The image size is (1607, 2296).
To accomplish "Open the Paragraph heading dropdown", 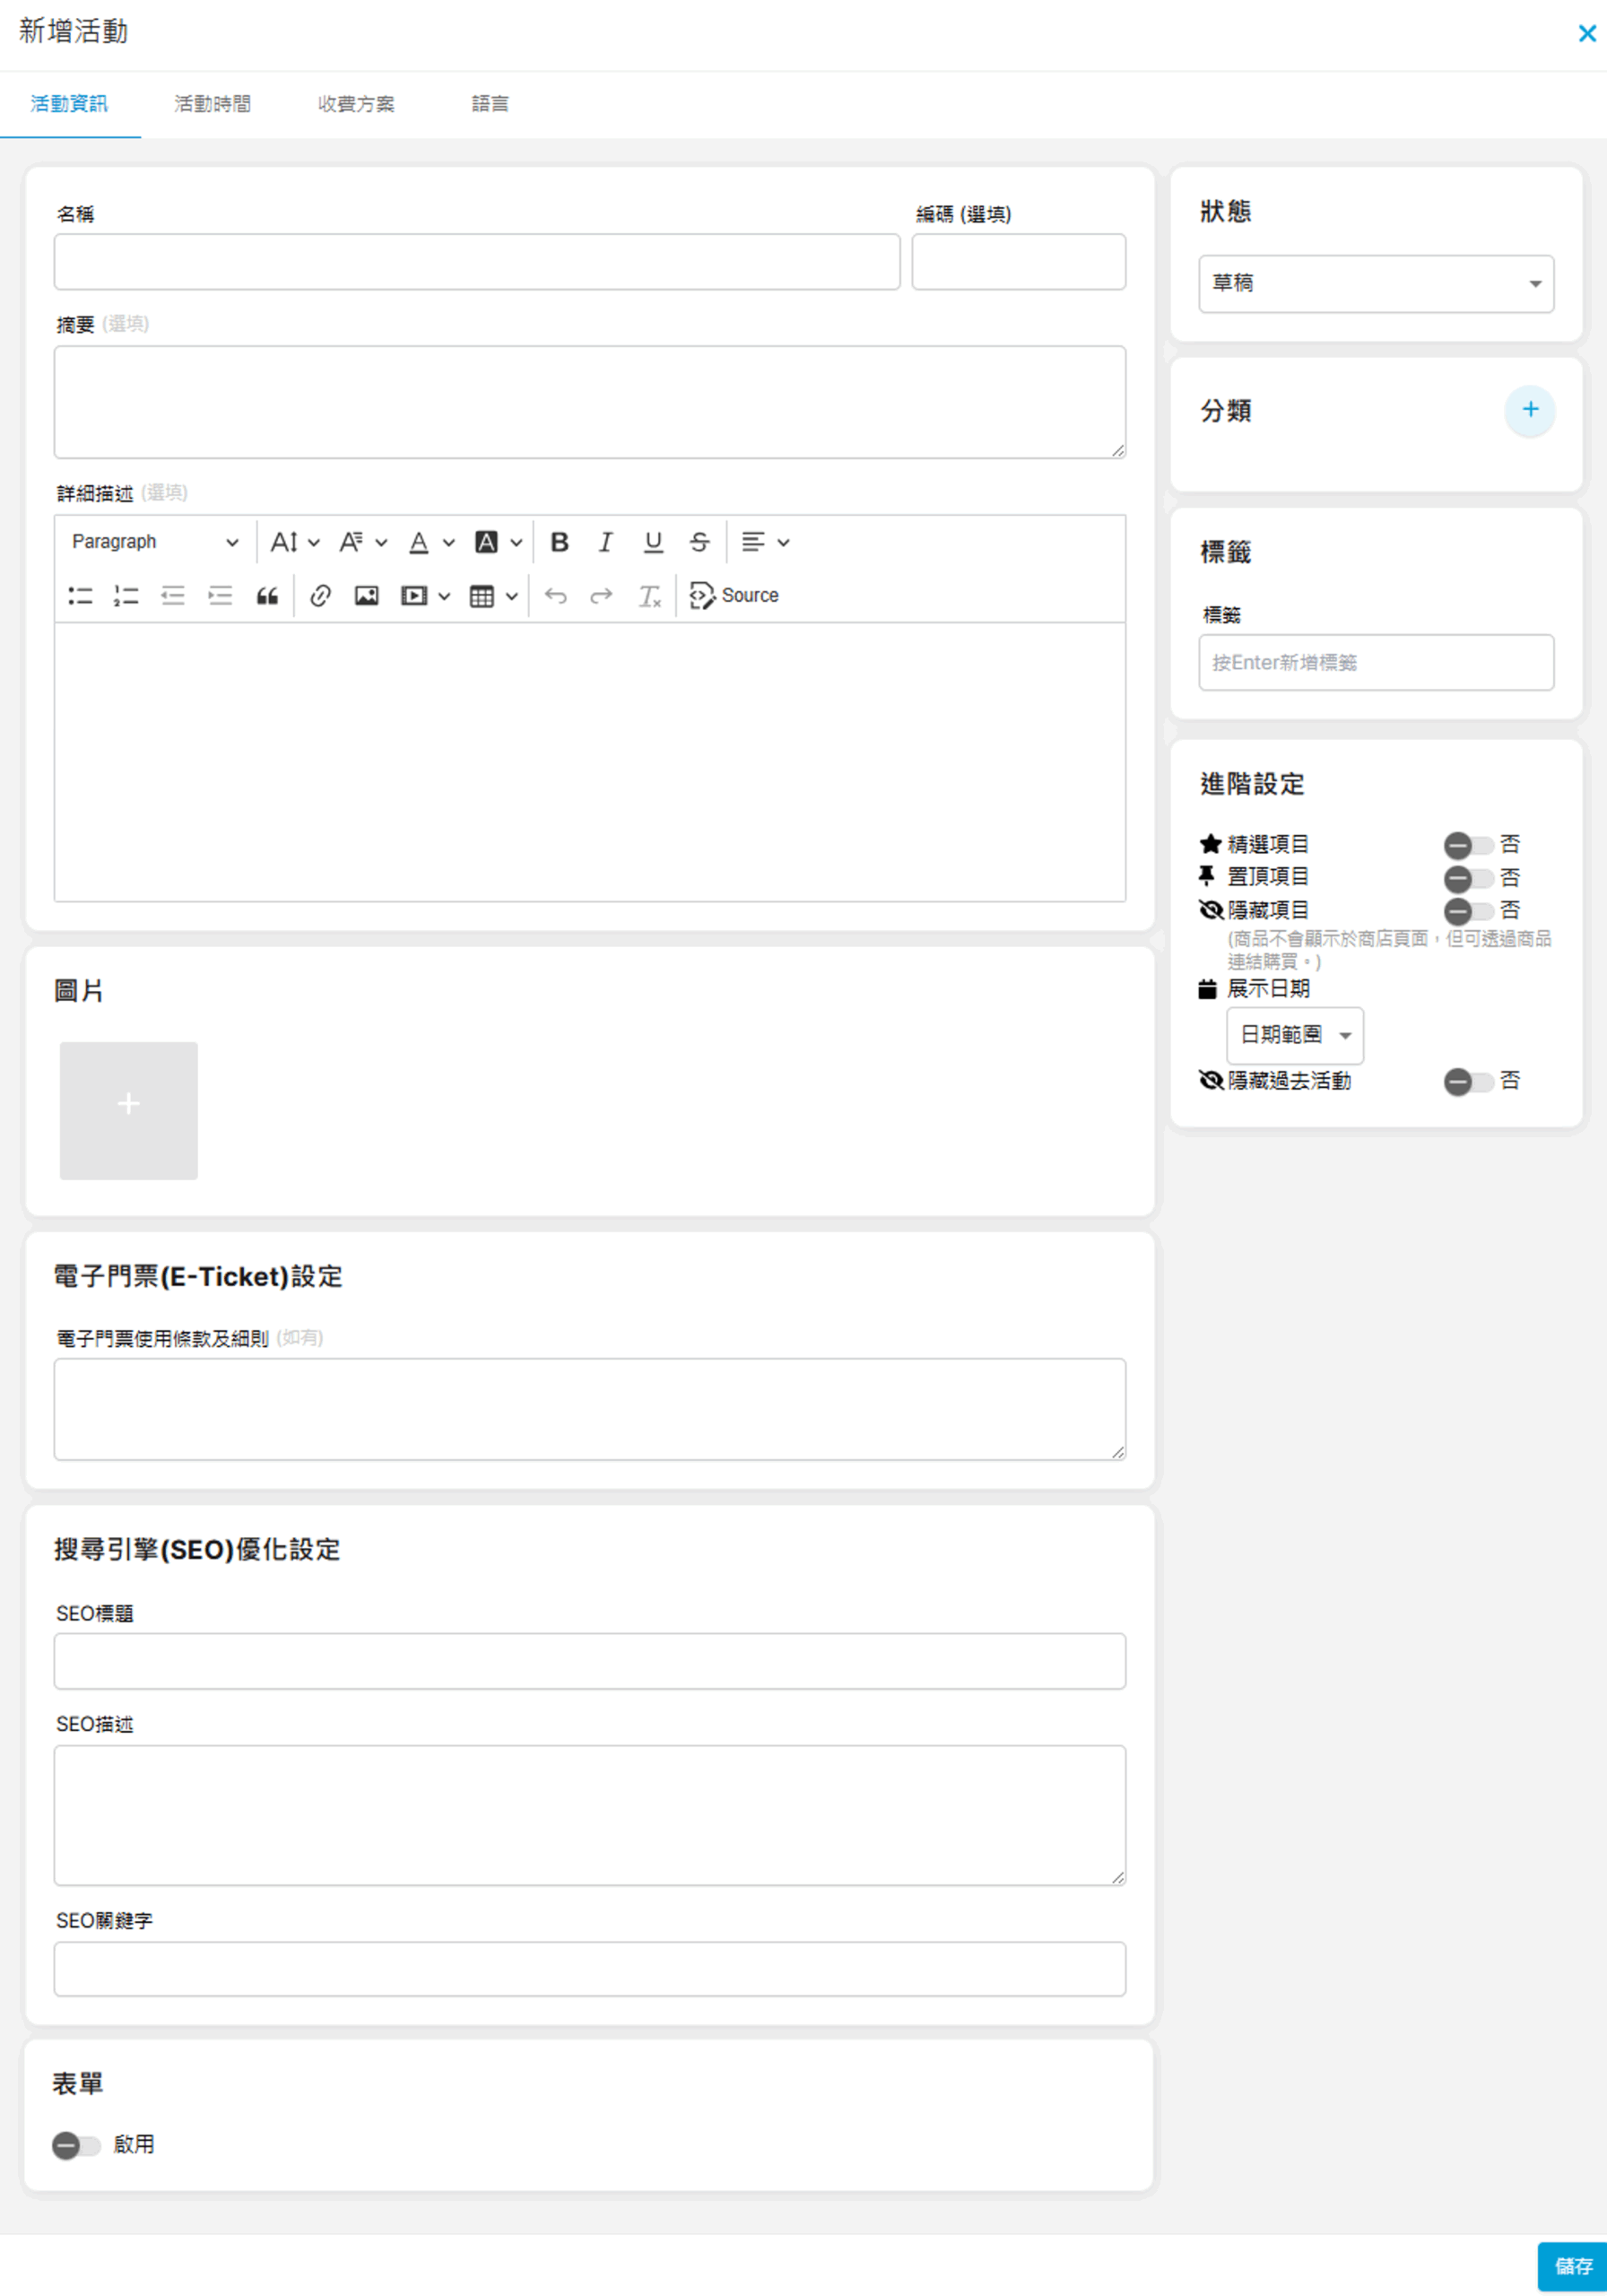I will point(155,542).
